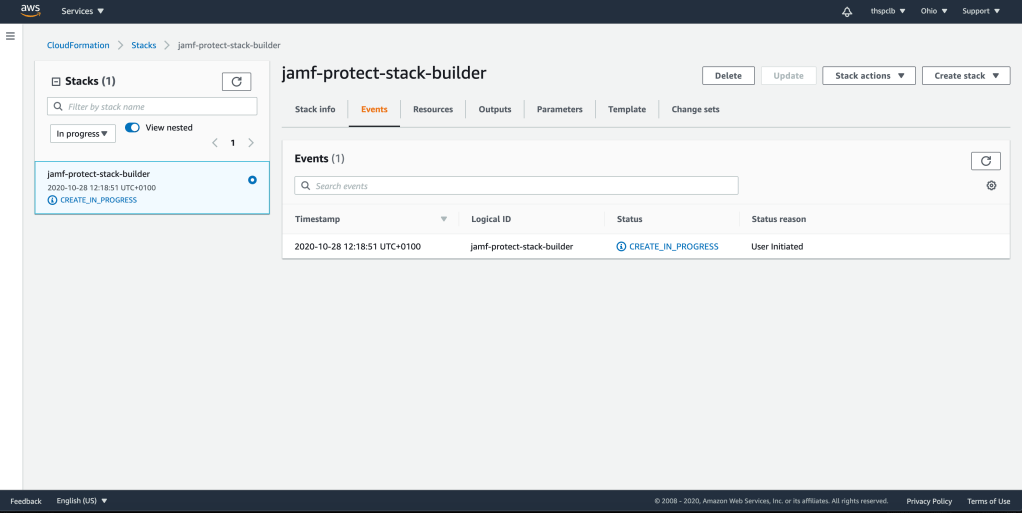
Task: Select the jamf-protect-stack-builder stack radio button
Action: pyautogui.click(x=252, y=180)
